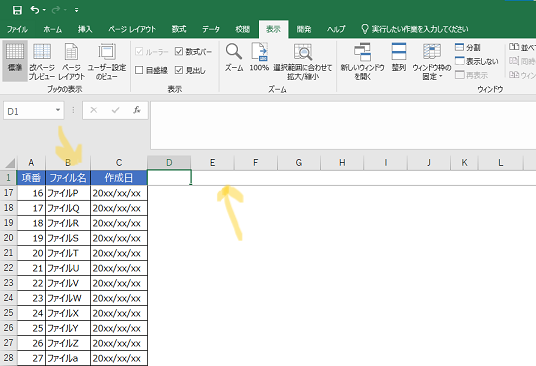The height and width of the screenshot is (366, 536).
Task: Switch to the 数式 tab
Action: (179, 29)
